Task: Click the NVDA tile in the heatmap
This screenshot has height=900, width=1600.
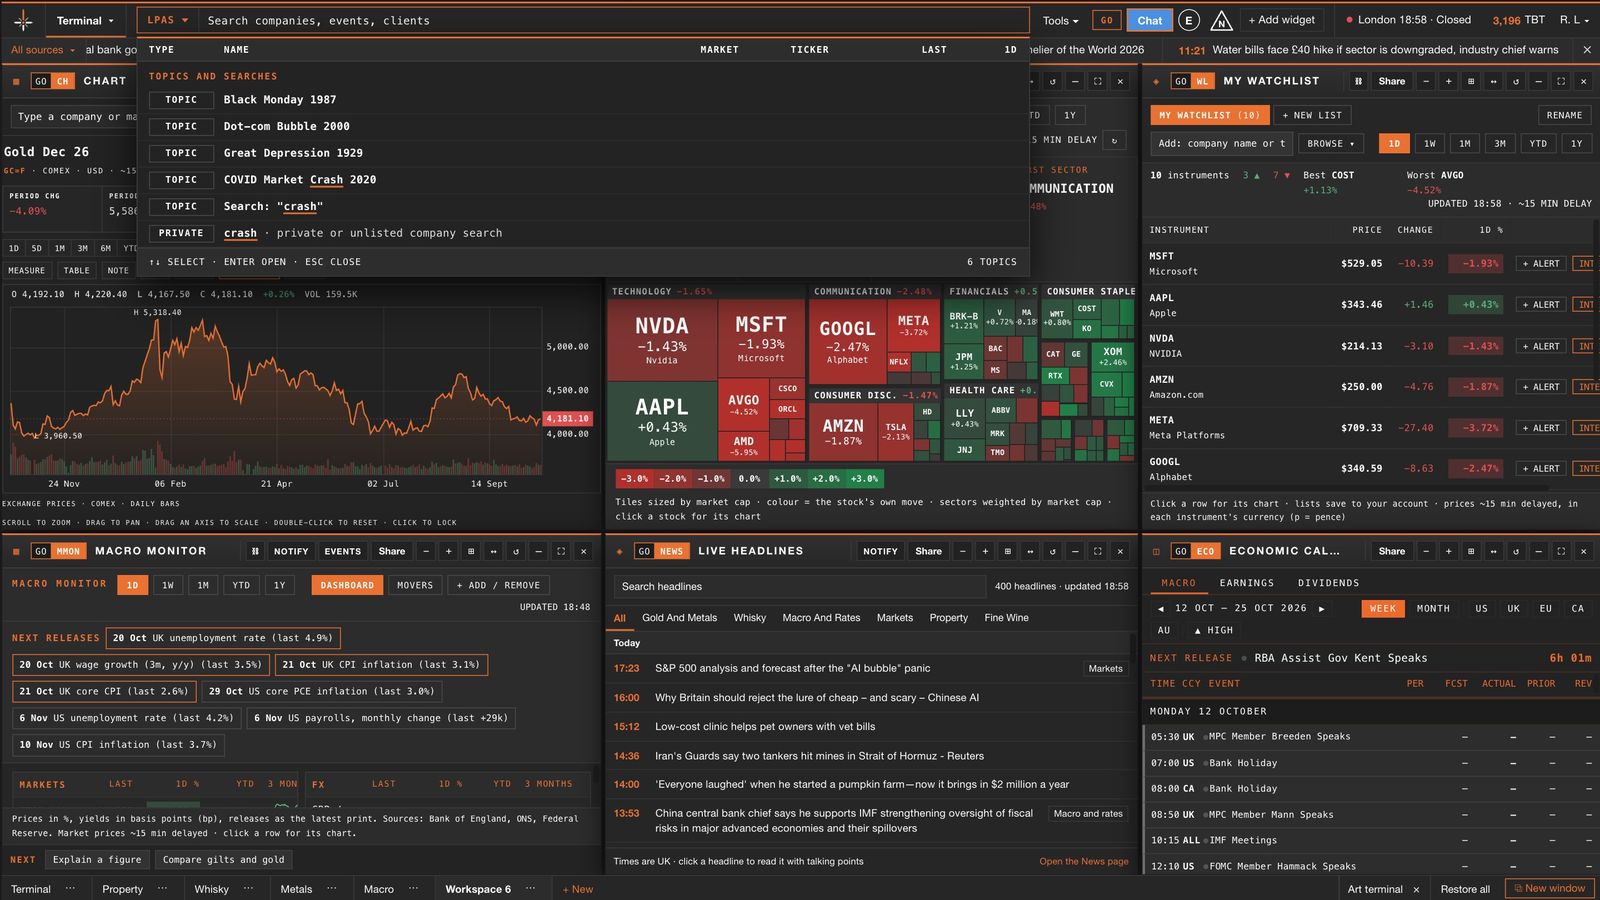Action: pyautogui.click(x=662, y=340)
